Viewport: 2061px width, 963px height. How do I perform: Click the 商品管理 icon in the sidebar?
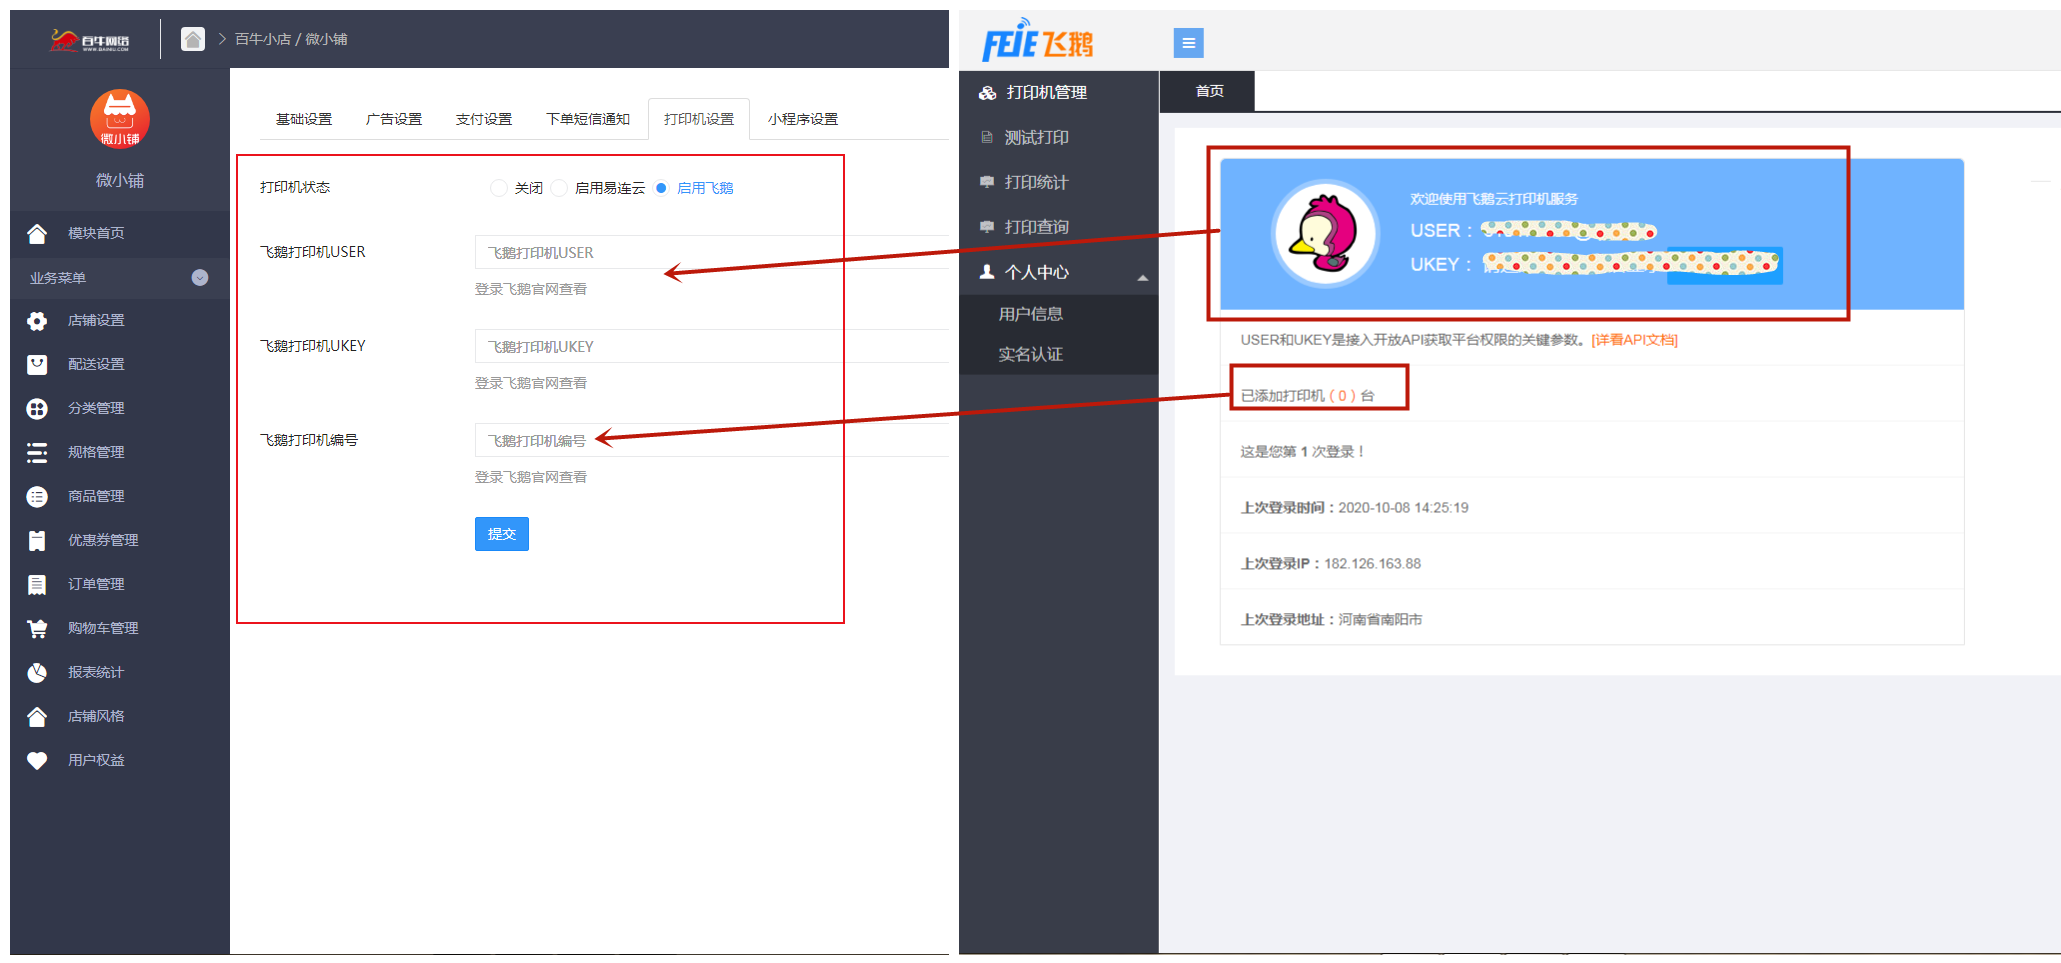(37, 496)
